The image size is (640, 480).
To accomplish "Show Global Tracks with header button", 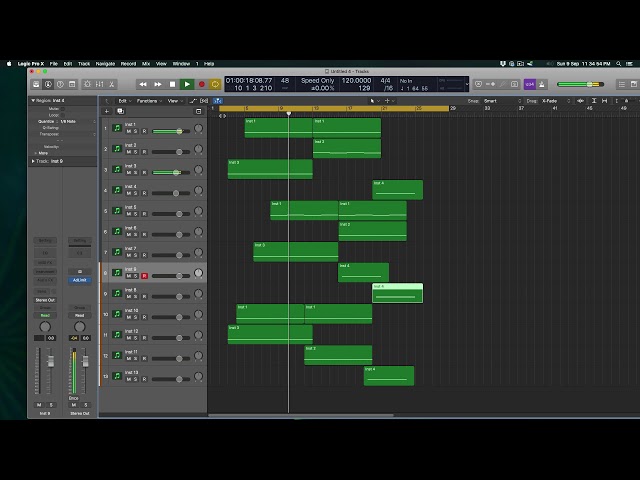I will [x=199, y=111].
